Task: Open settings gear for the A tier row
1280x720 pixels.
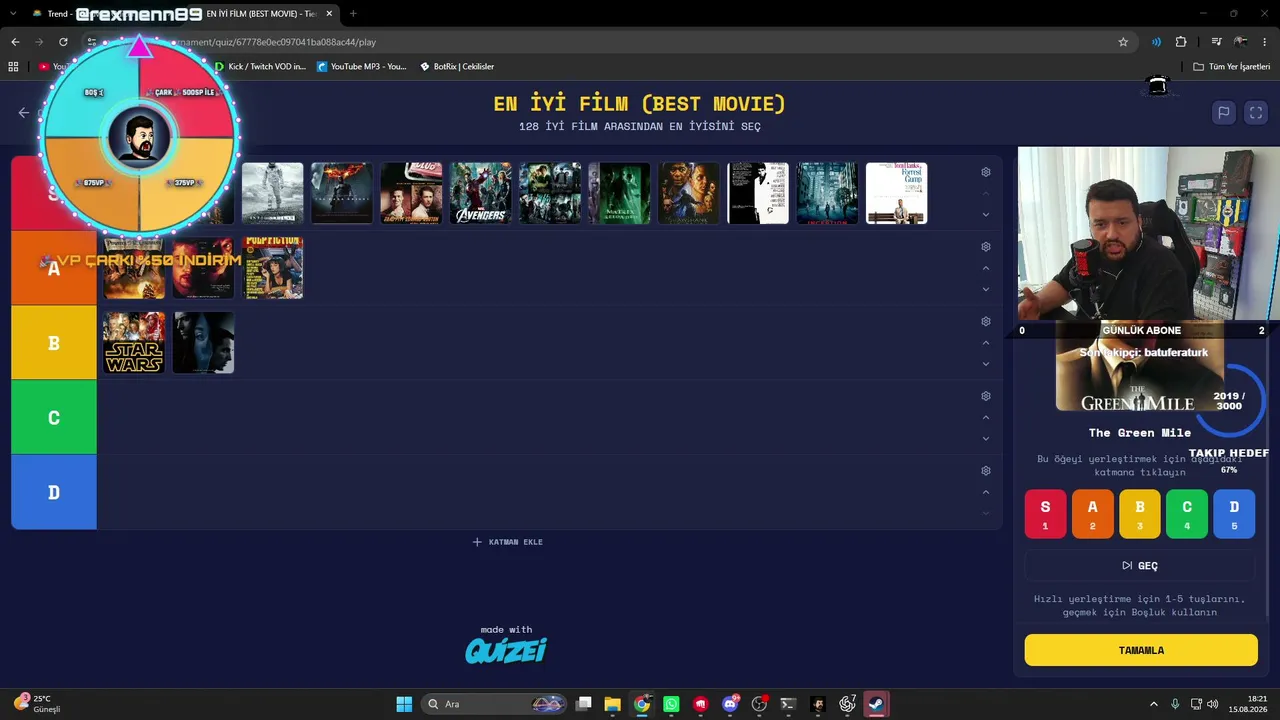Action: coord(986,247)
